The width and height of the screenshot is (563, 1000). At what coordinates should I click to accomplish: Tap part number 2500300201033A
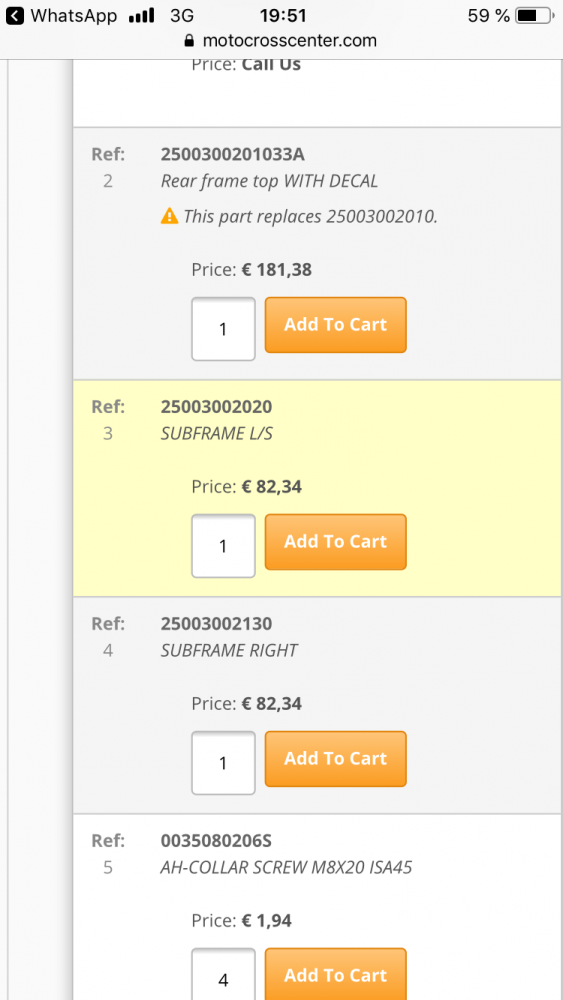233,154
